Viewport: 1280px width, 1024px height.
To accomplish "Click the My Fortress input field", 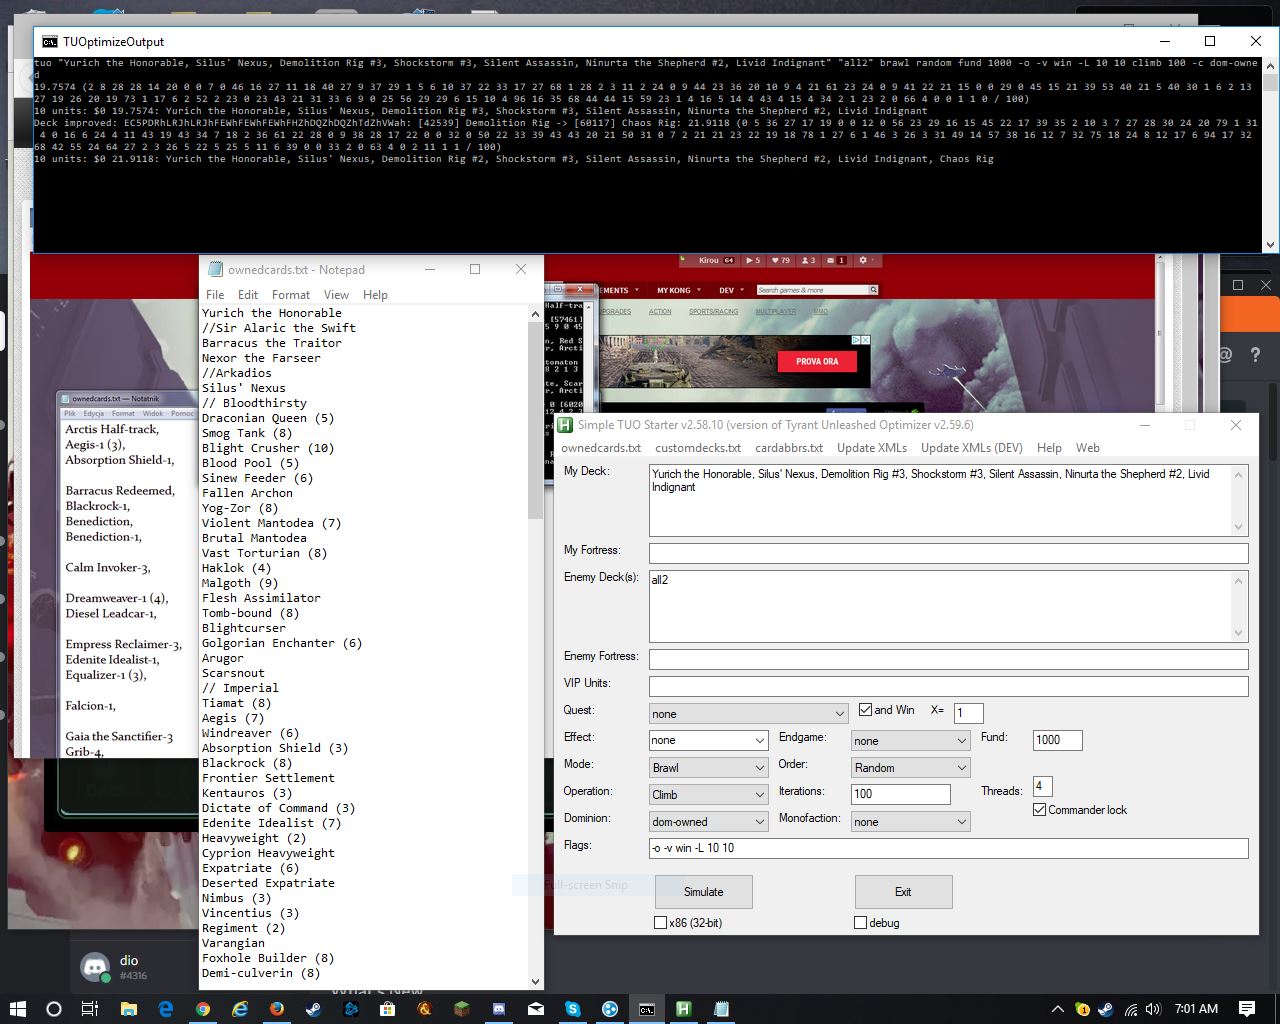I will tap(948, 553).
